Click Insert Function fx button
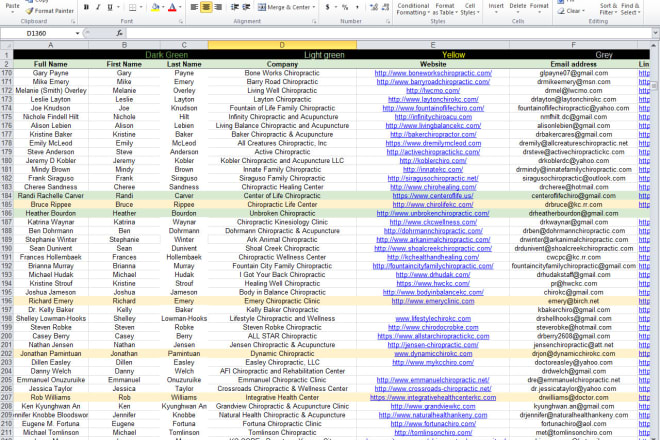Screen dimensions: 660x440 (x=120, y=33)
